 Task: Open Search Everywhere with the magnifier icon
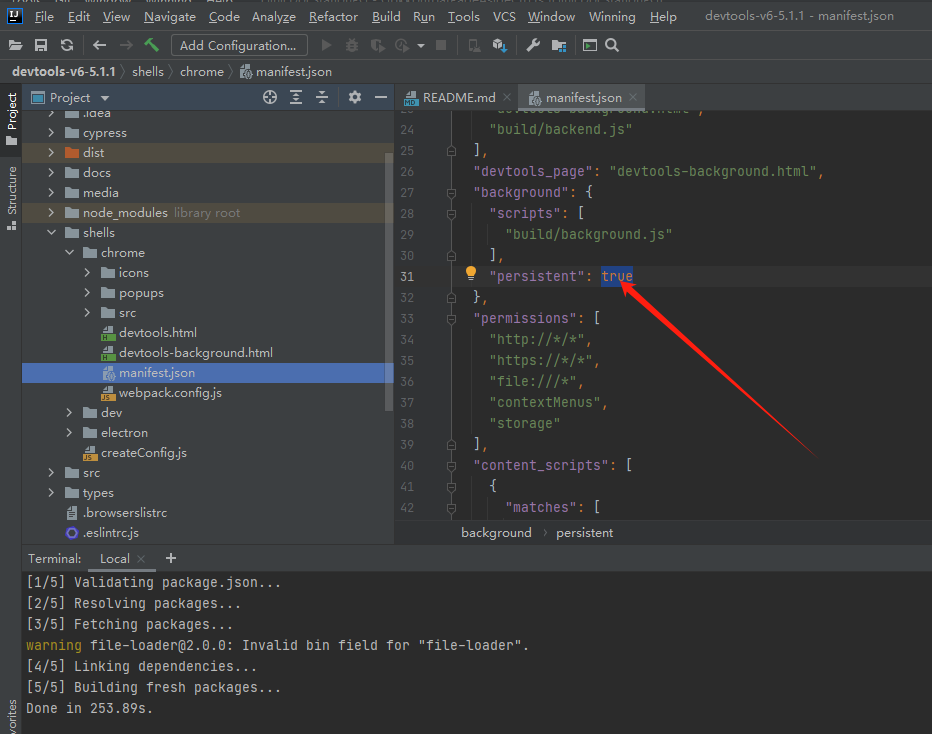(614, 45)
